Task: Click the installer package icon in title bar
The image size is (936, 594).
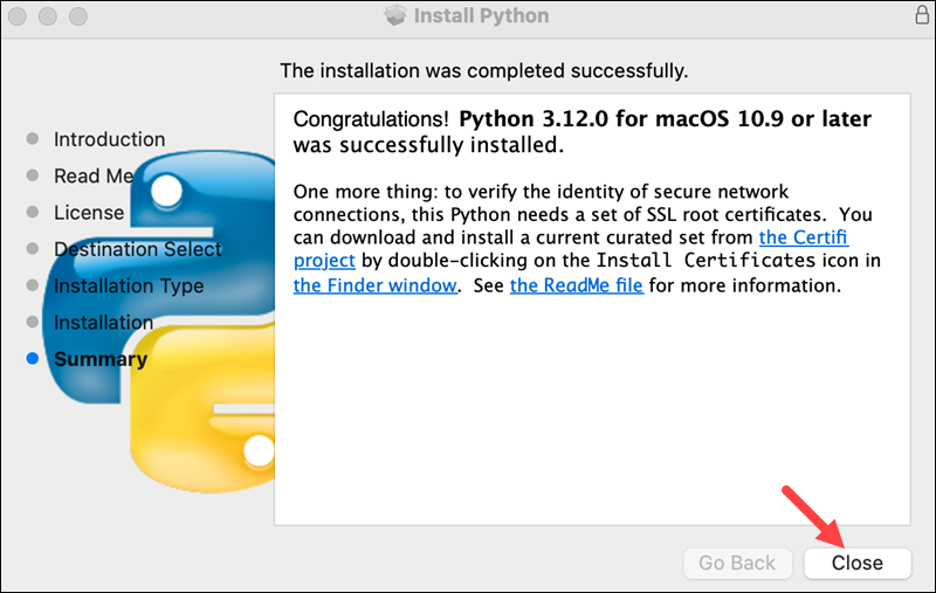Action: tap(395, 15)
